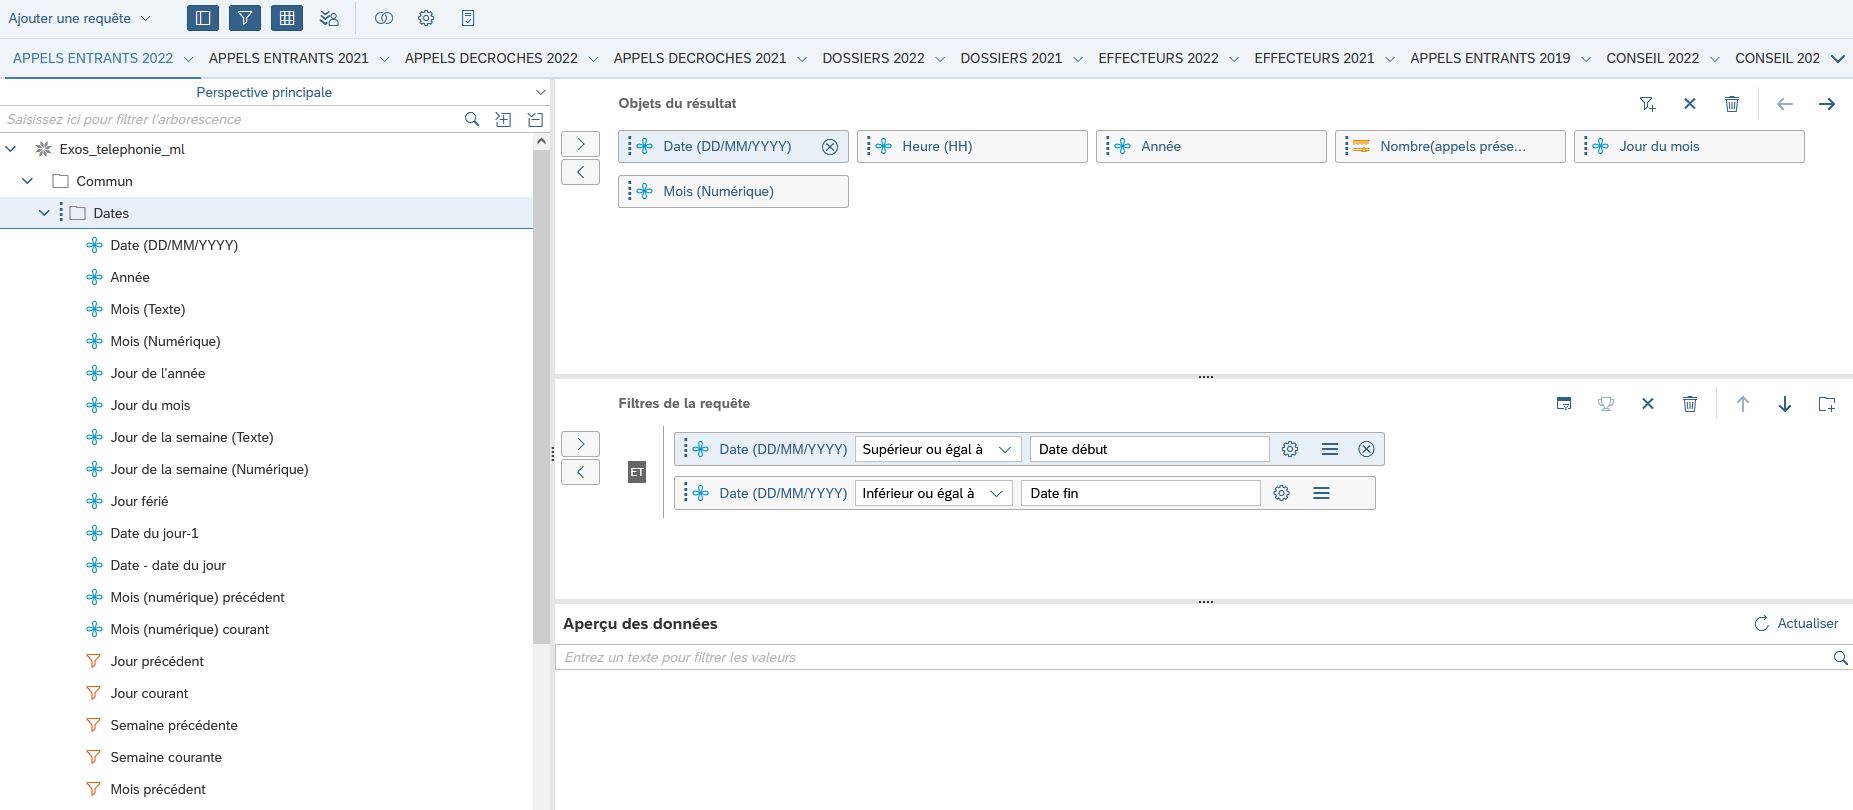Remove Date (DD/MM/YYYY) from result objects

(x=830, y=147)
